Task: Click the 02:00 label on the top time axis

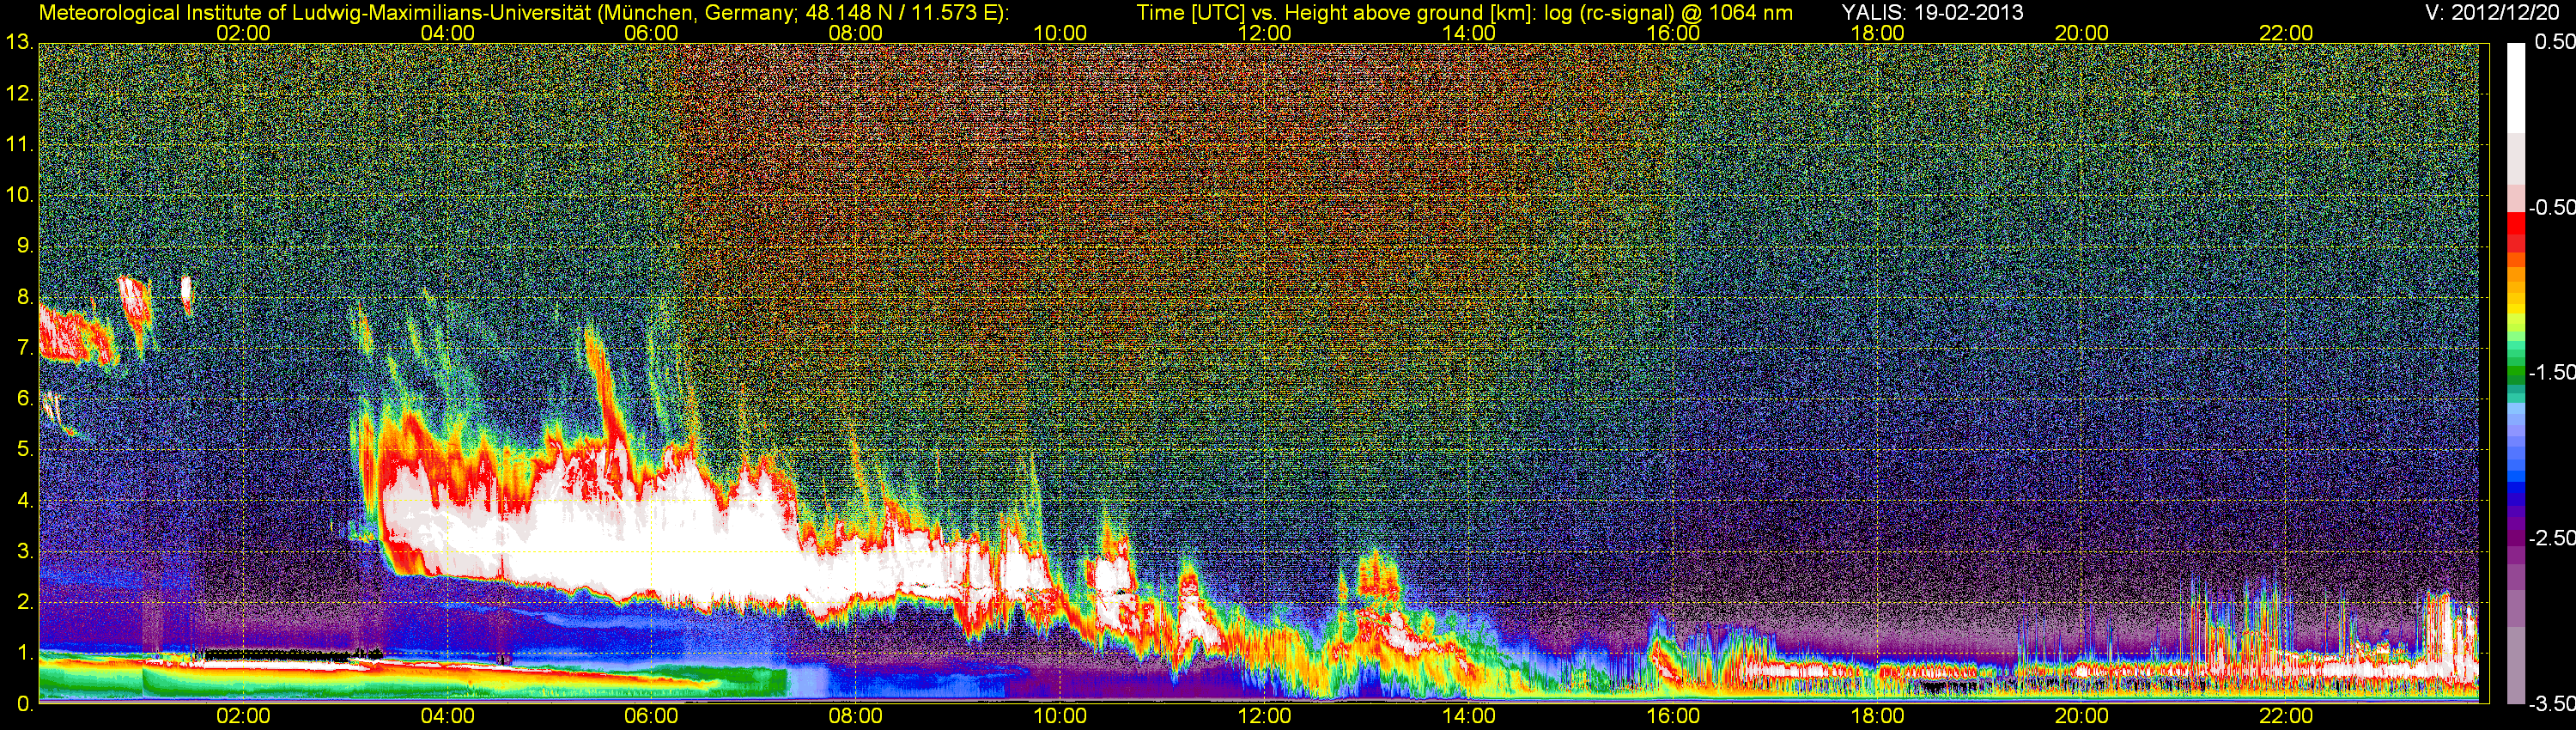Action: (243, 33)
